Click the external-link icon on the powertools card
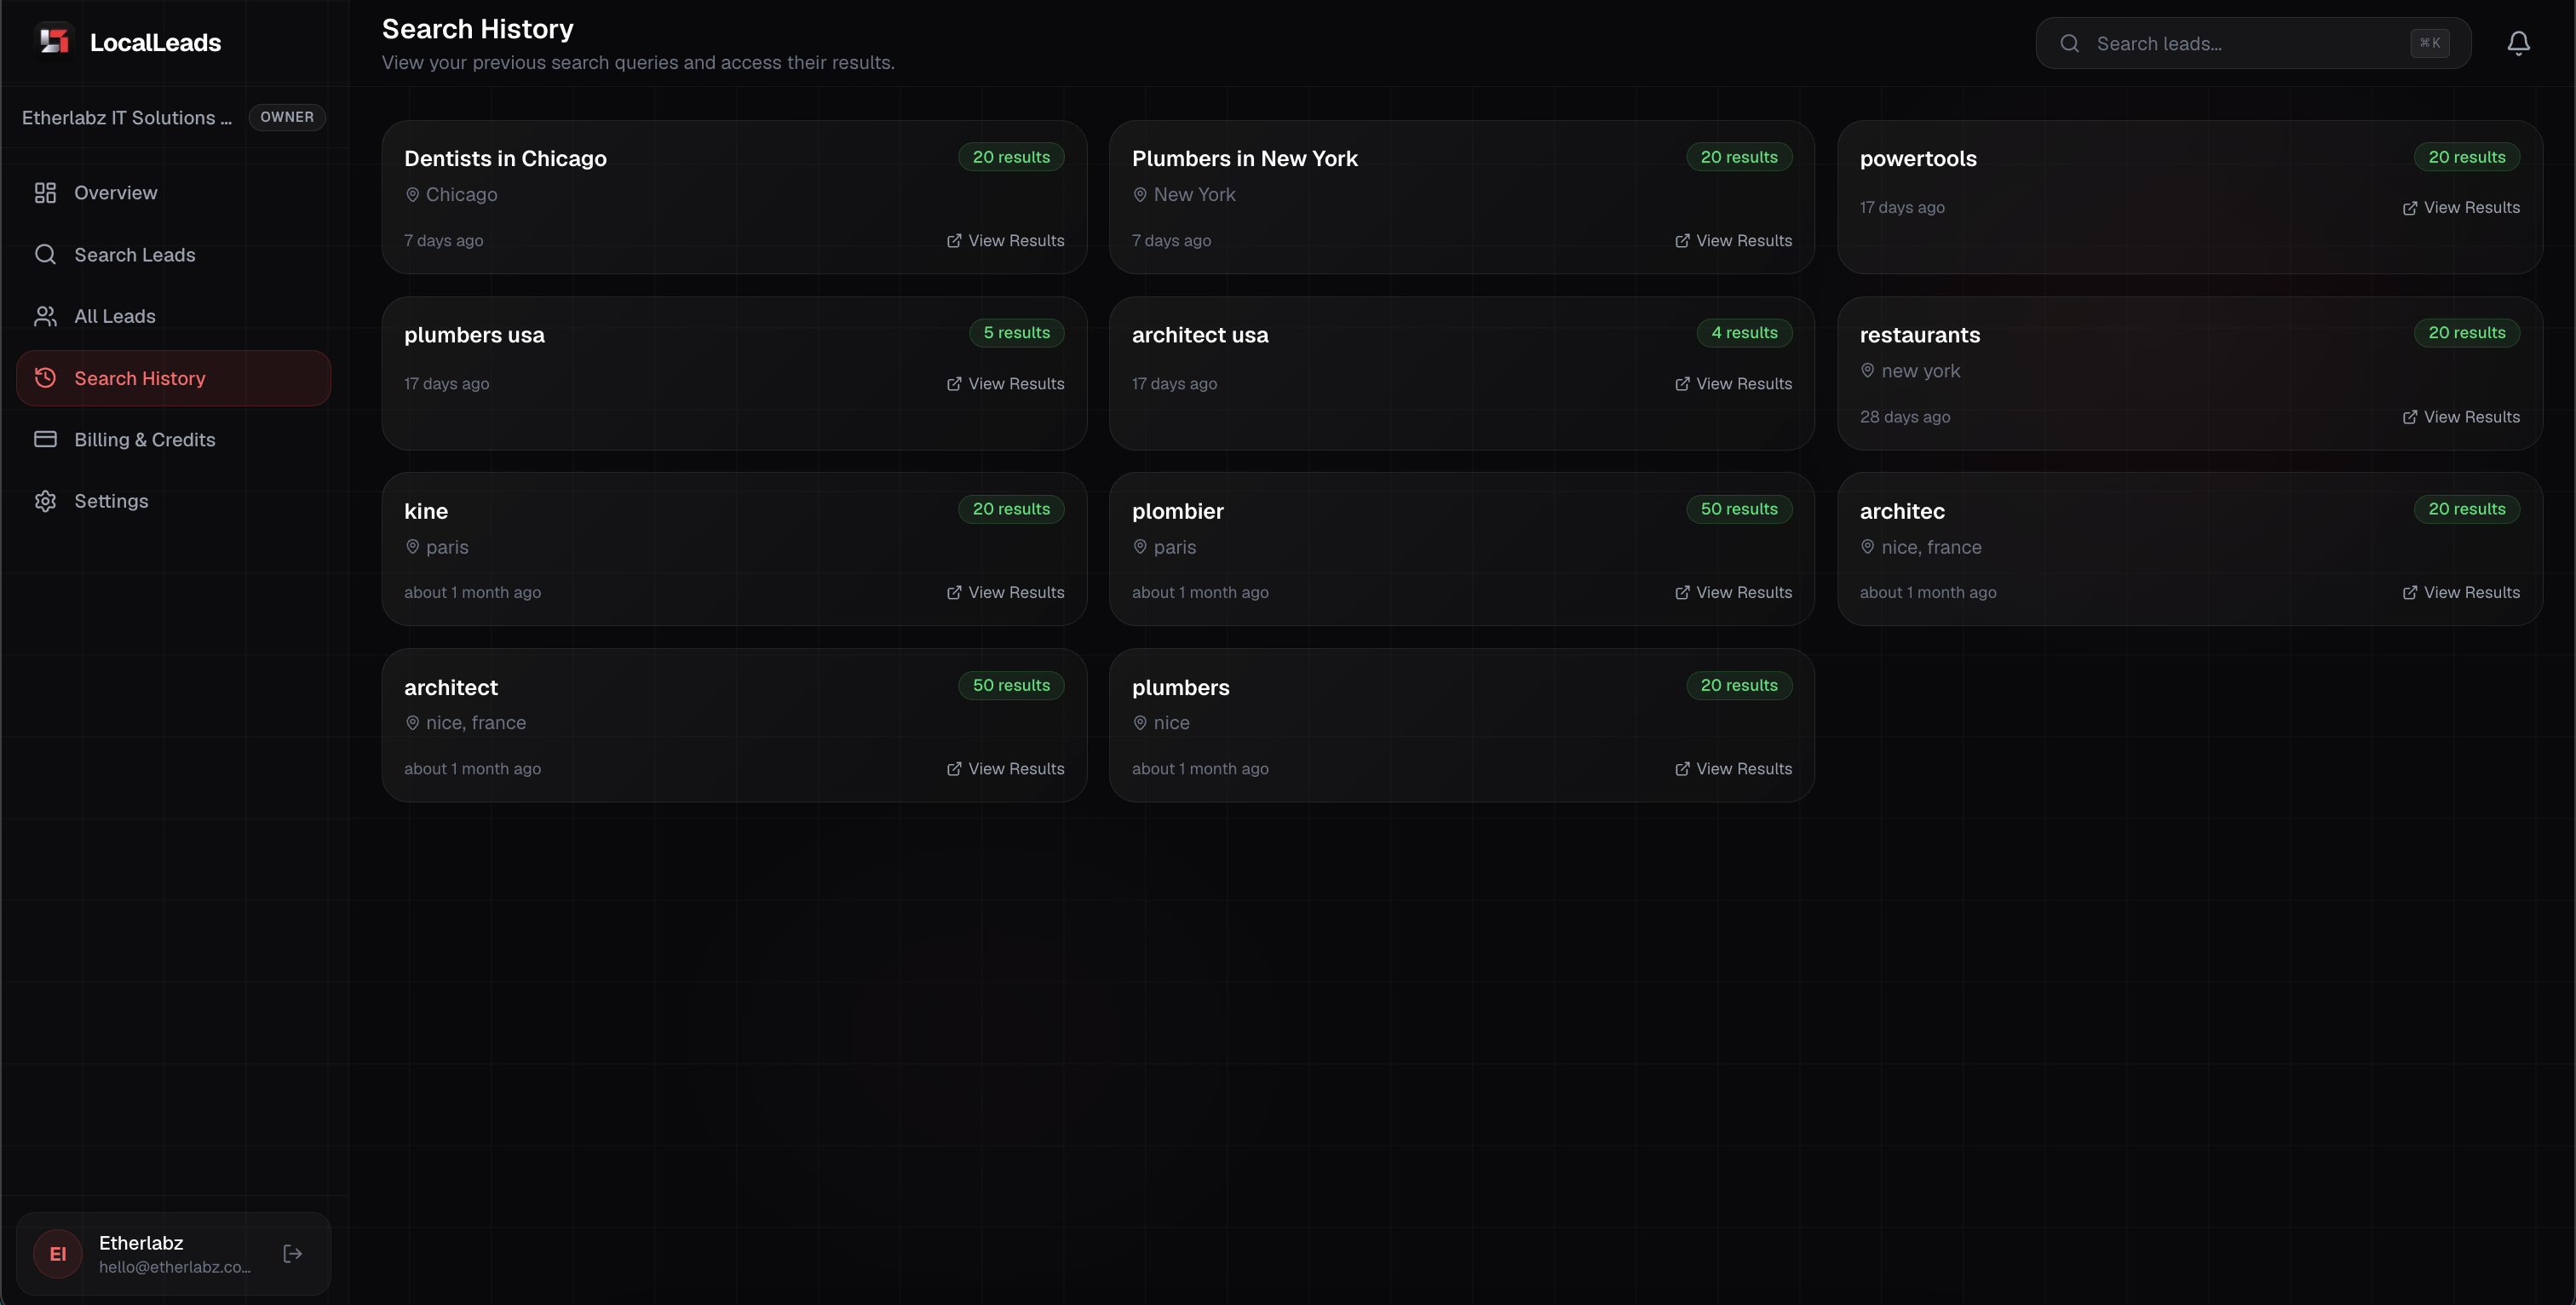 click(x=2409, y=207)
